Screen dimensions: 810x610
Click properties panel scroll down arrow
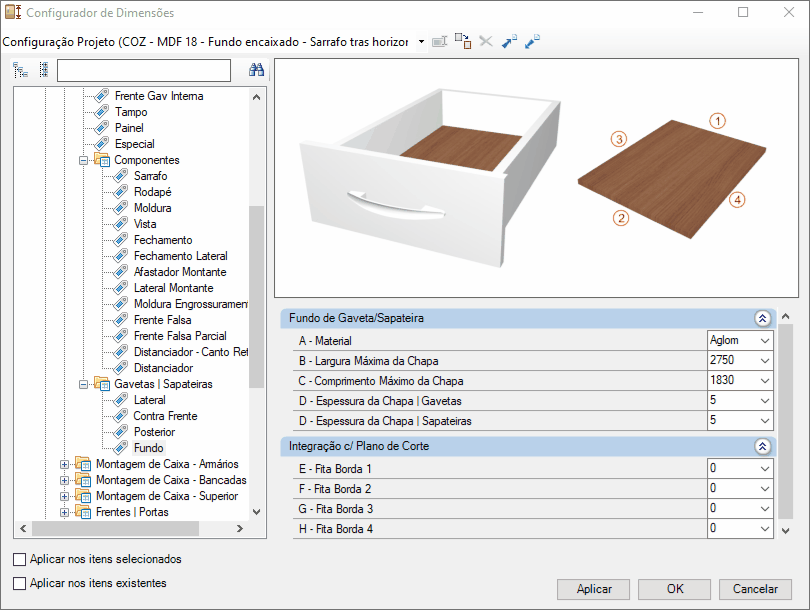coord(786,530)
